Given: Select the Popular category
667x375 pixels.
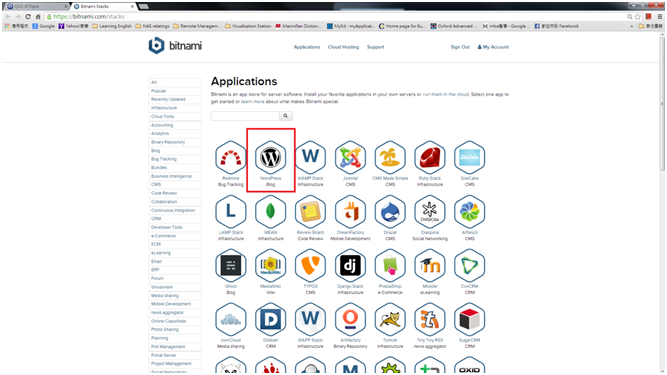Looking at the screenshot, I should 175,91.
